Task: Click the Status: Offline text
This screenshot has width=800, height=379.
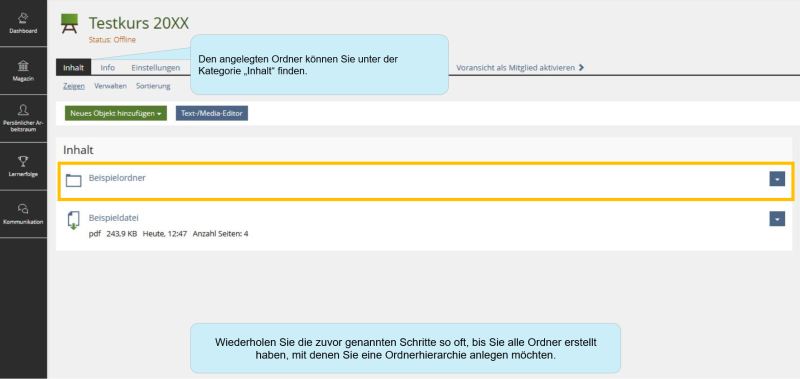Action: coord(112,40)
